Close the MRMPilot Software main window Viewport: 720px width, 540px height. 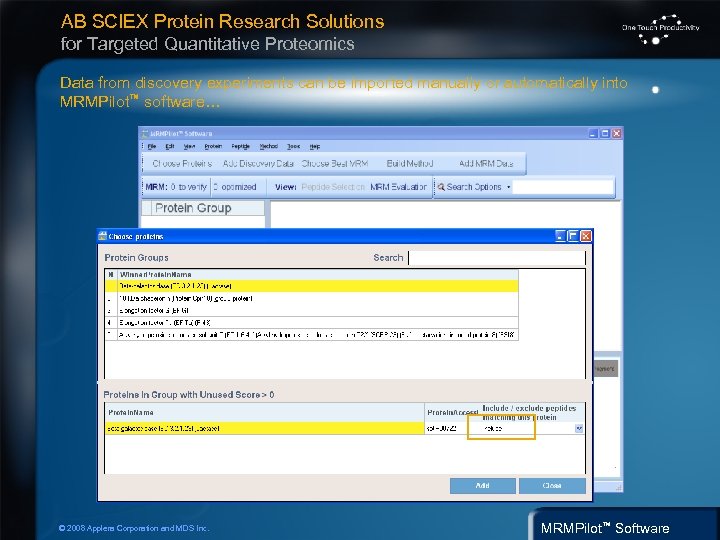[x=617, y=134]
